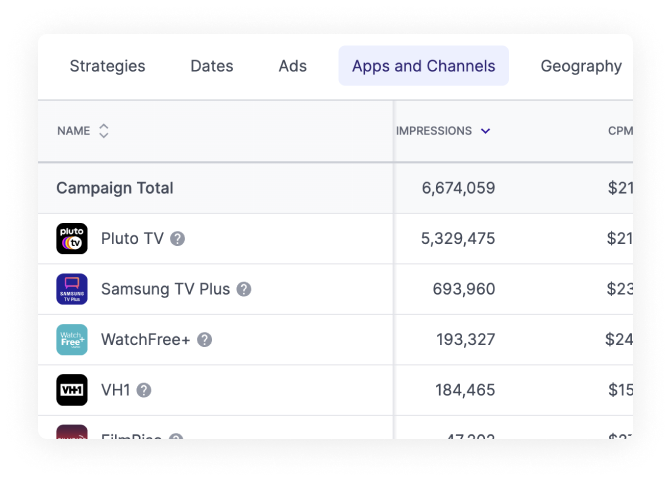
Task: Go to the Geography tab
Action: (581, 66)
